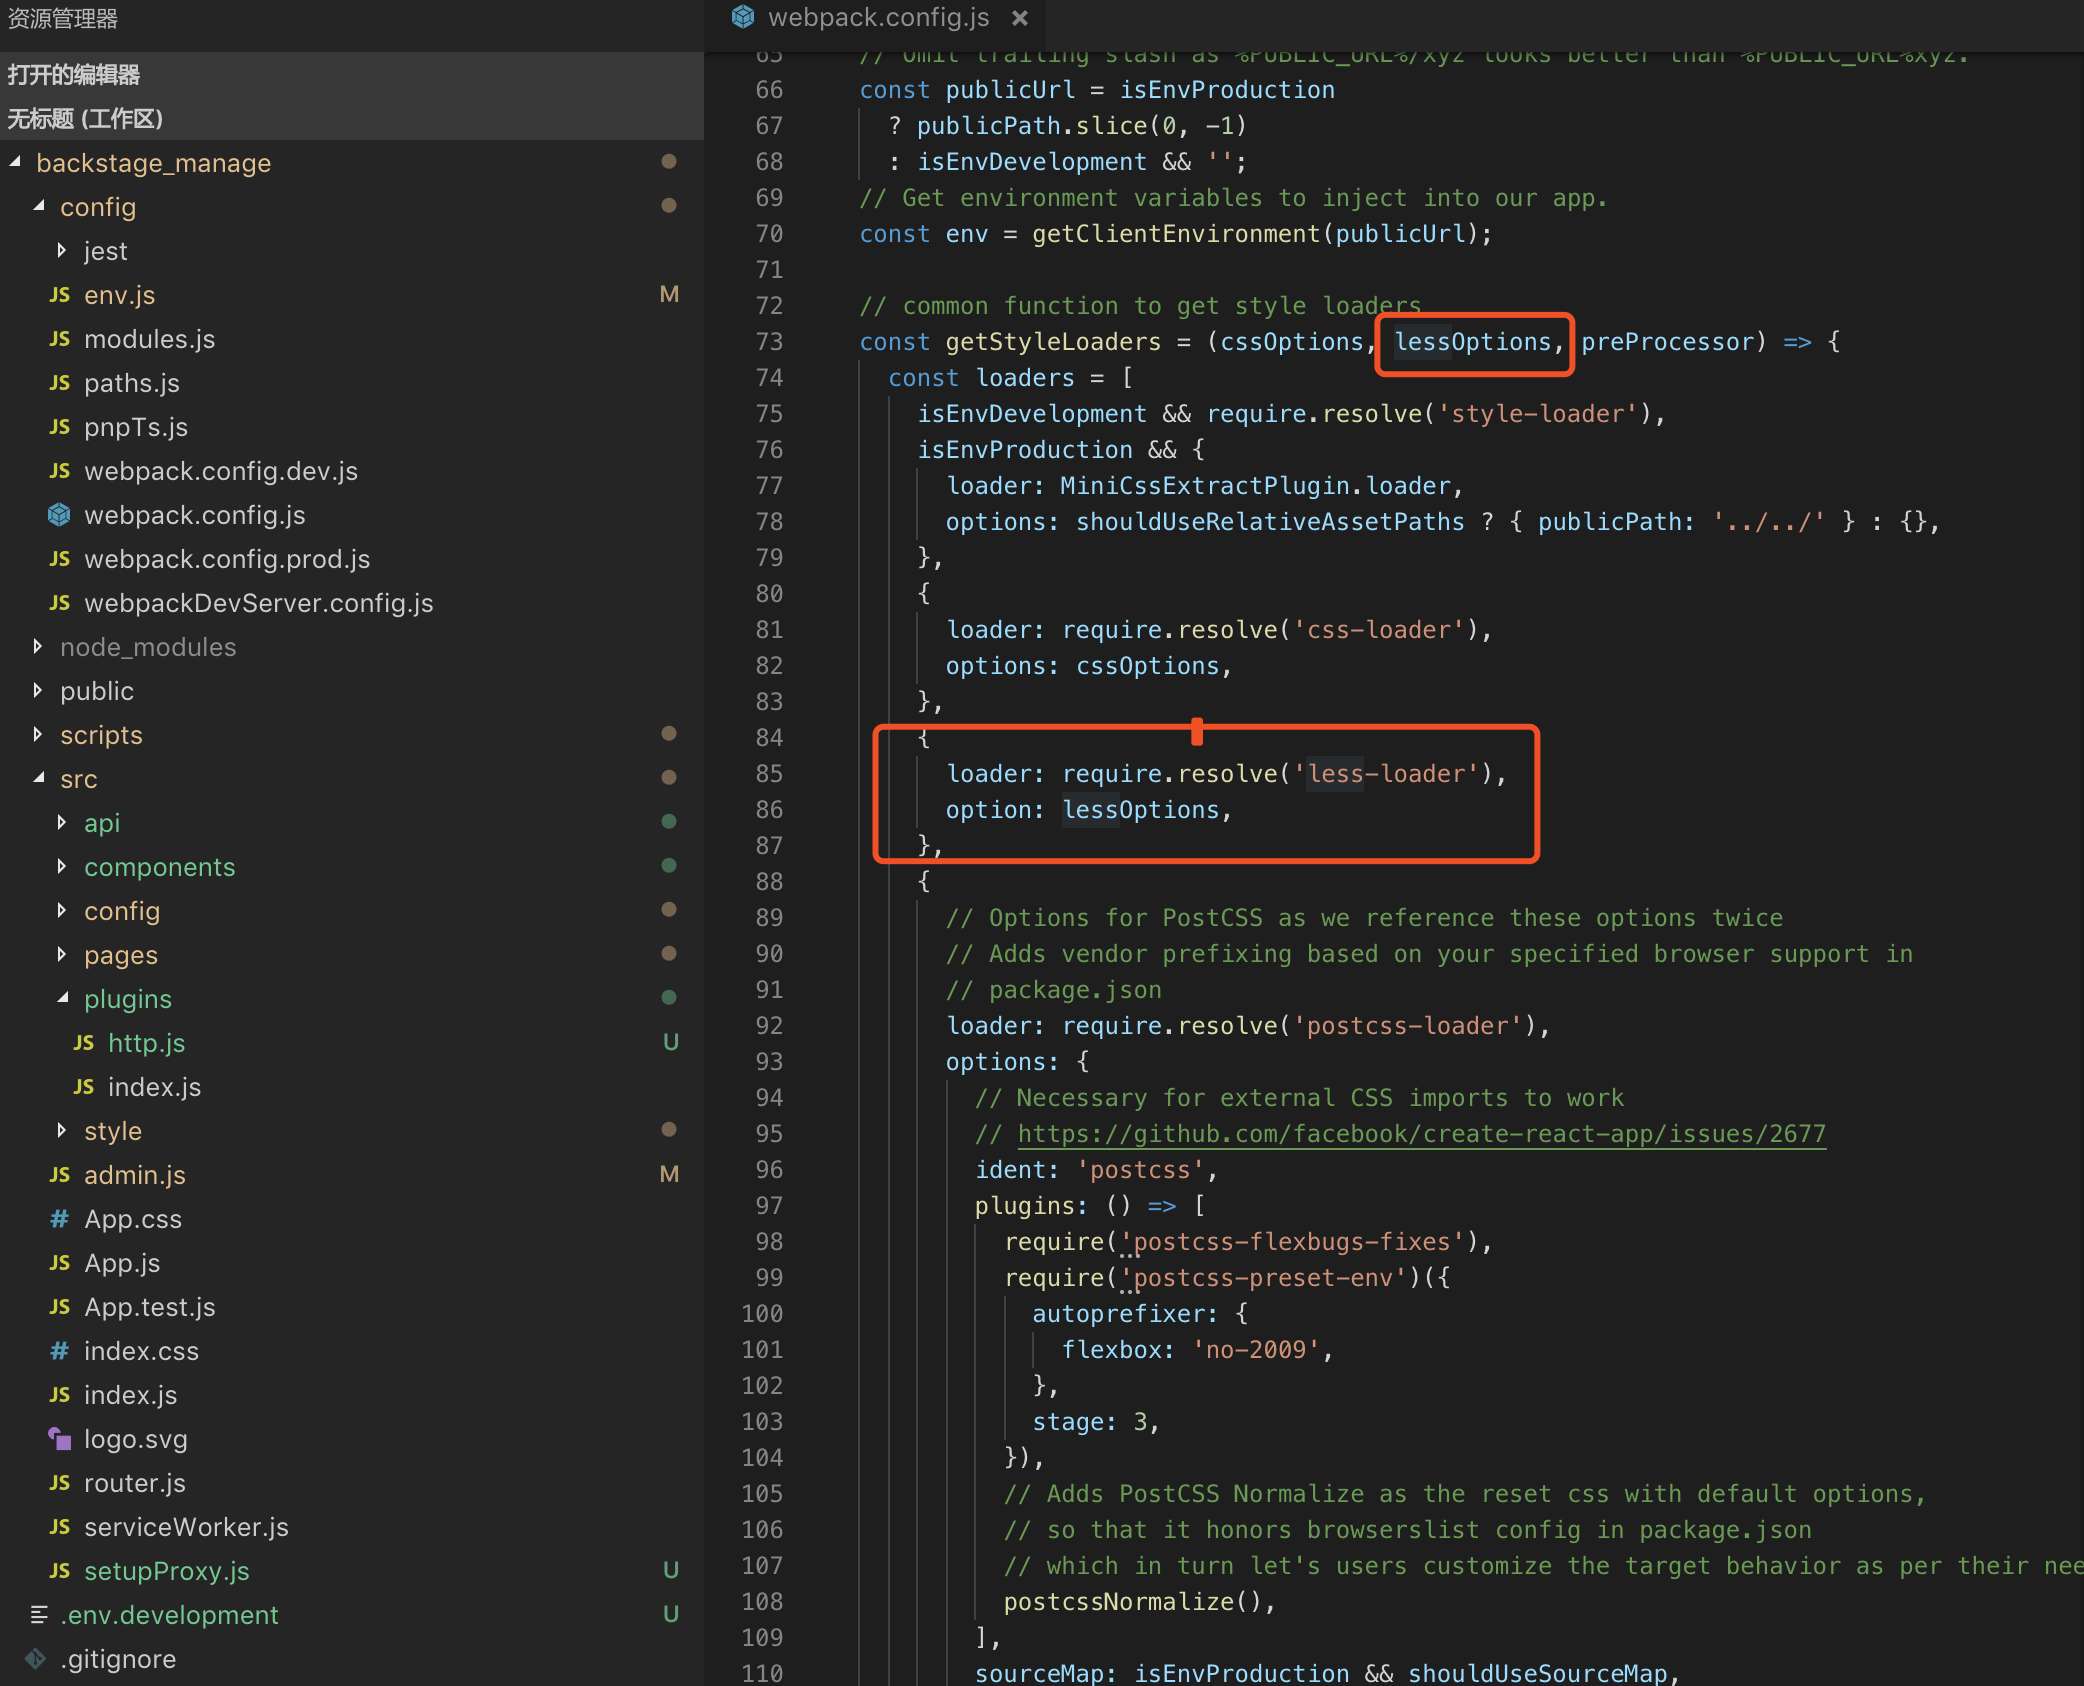Expand the config folder inside src

[62, 910]
